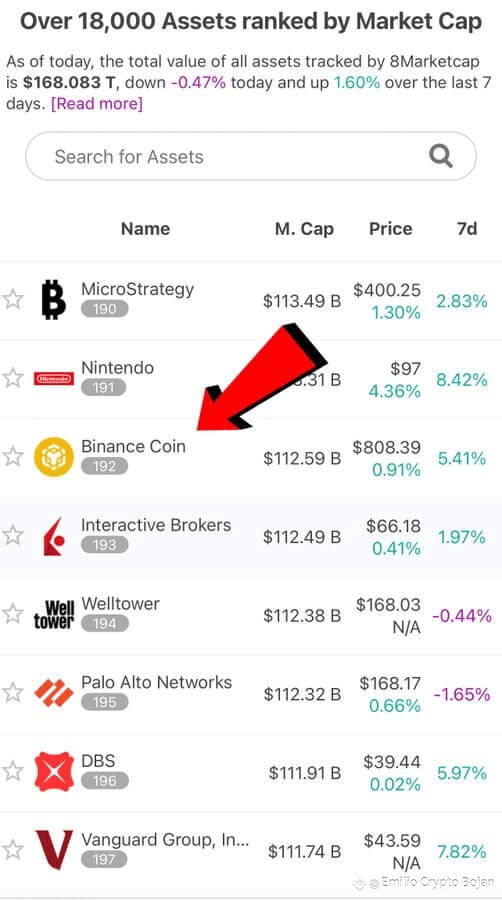Click the Nintendo red logo
This screenshot has width=502, height=900.
point(53,379)
